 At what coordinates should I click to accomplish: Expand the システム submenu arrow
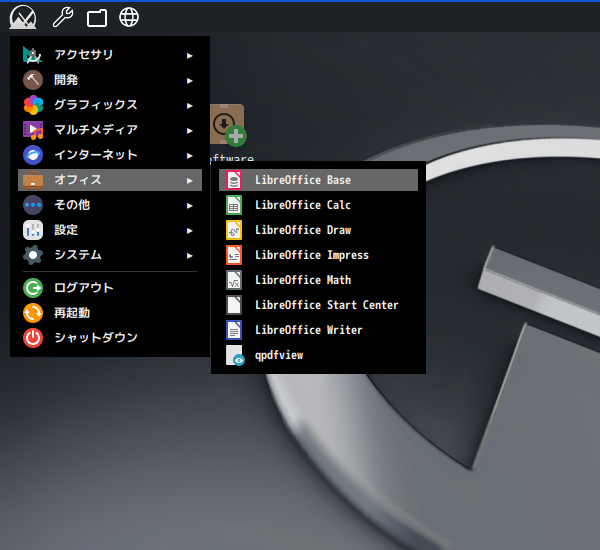pos(189,255)
